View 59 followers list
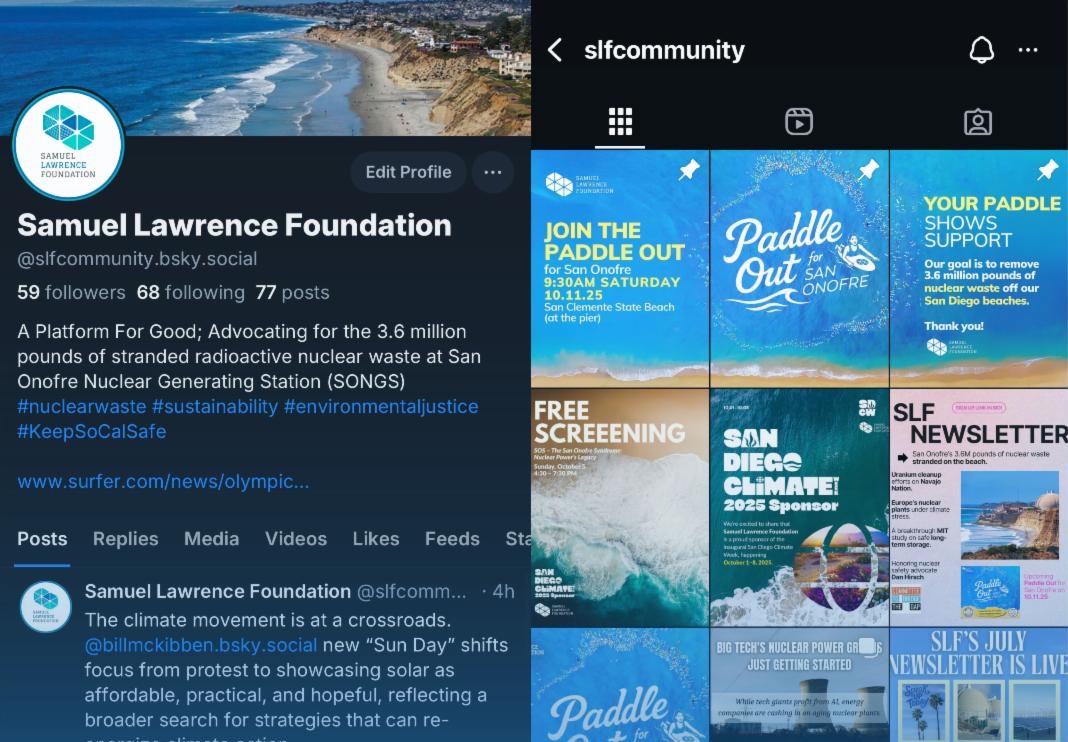 click(72, 293)
